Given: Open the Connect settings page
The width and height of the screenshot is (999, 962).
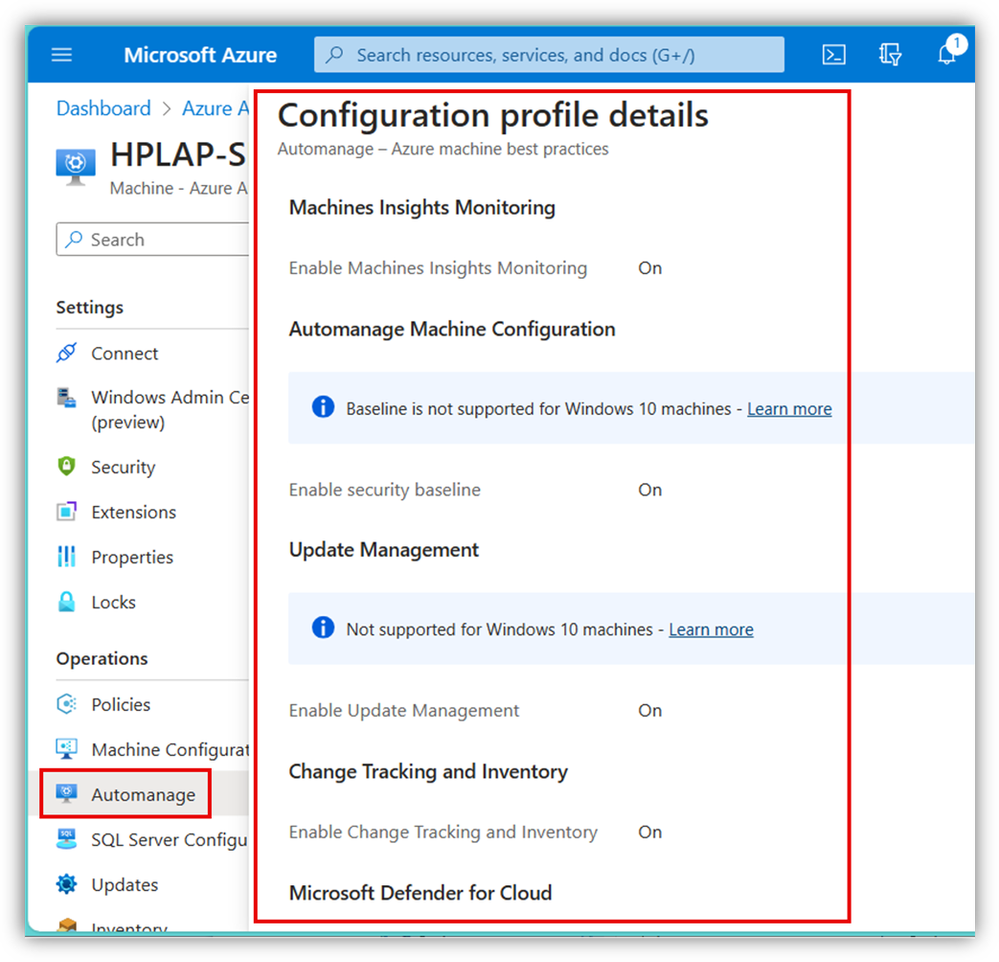Looking at the screenshot, I should (x=124, y=354).
